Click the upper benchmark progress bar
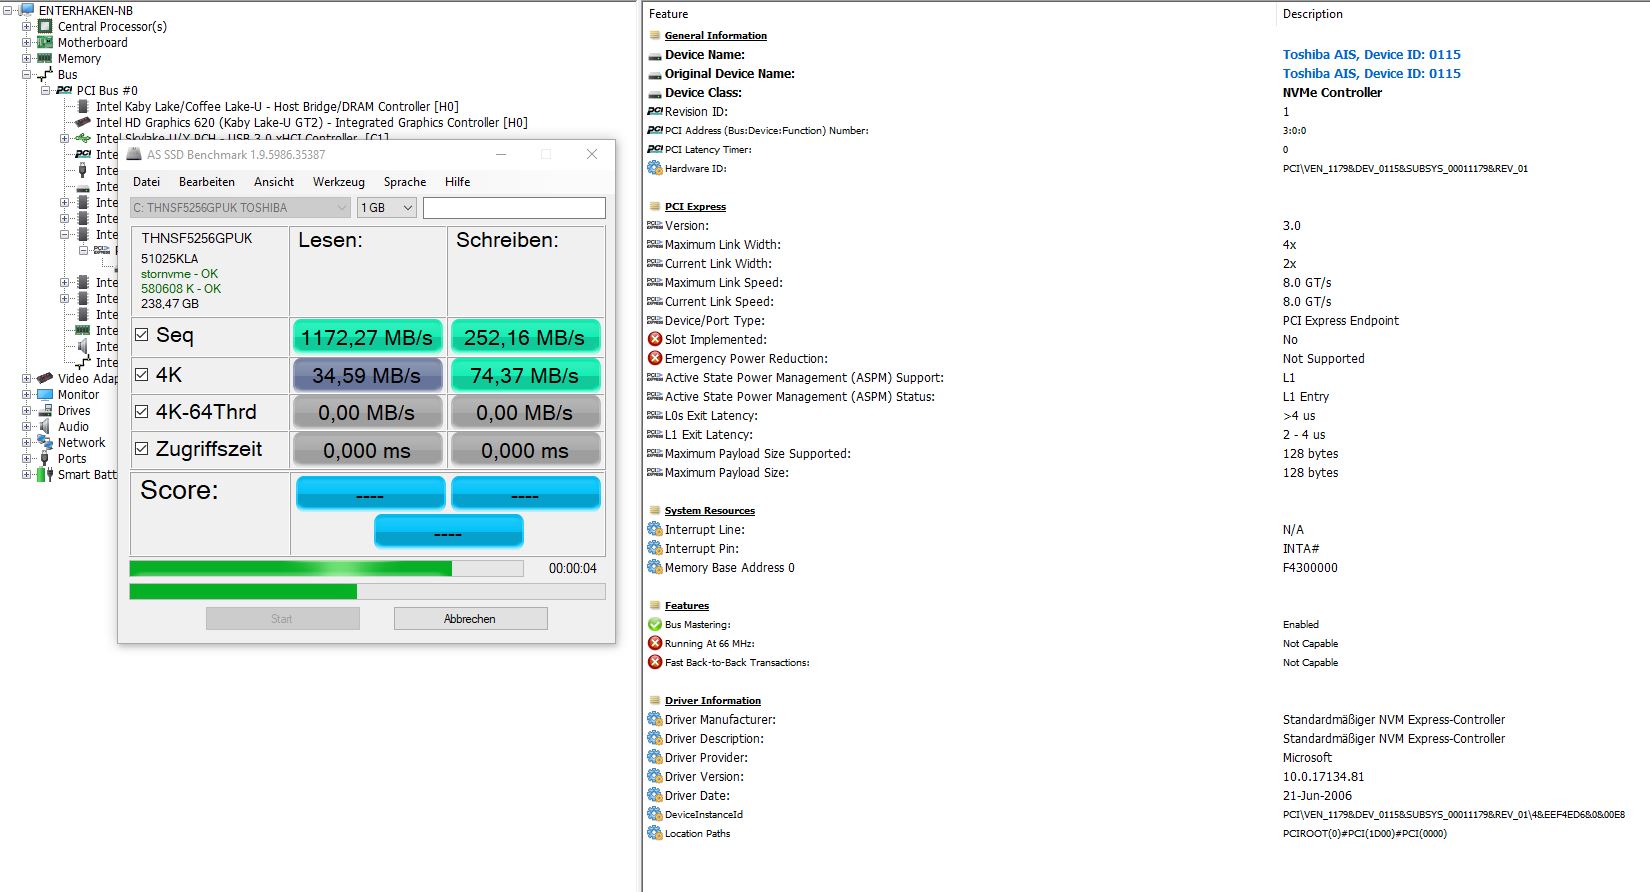The height and width of the screenshot is (892, 1650). (x=327, y=568)
